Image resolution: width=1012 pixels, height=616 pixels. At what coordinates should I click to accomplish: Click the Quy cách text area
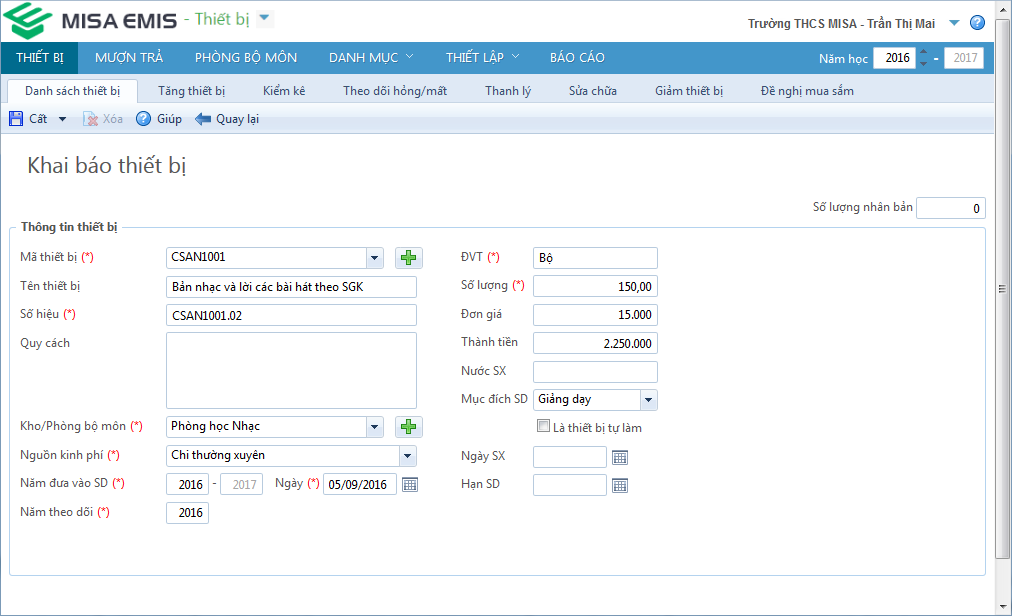point(291,370)
